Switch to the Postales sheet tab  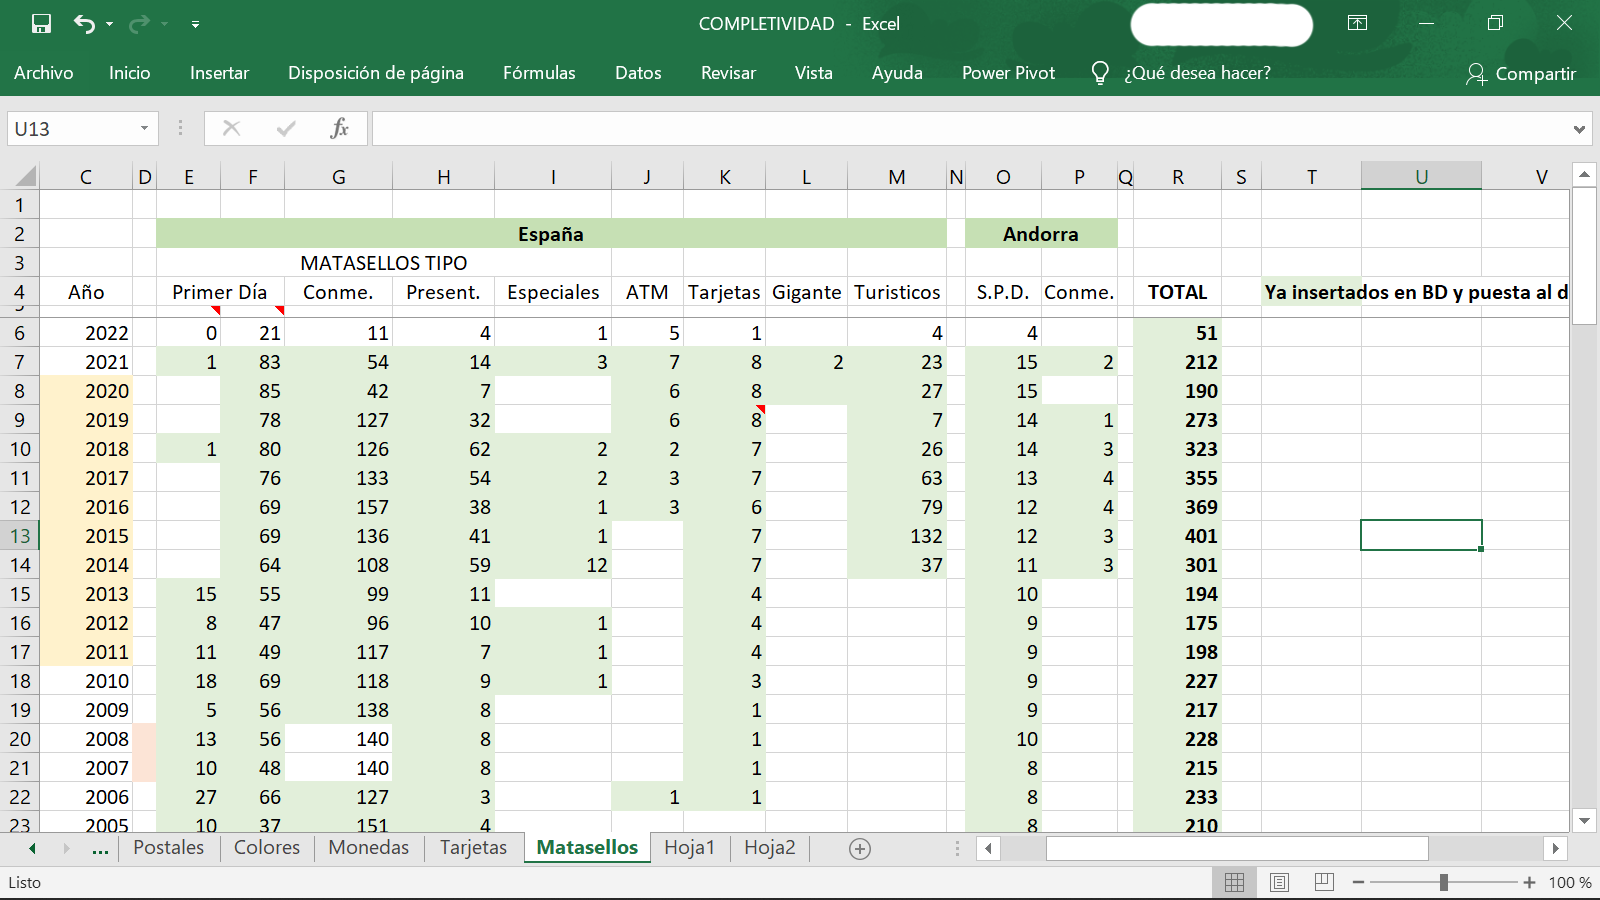click(168, 848)
